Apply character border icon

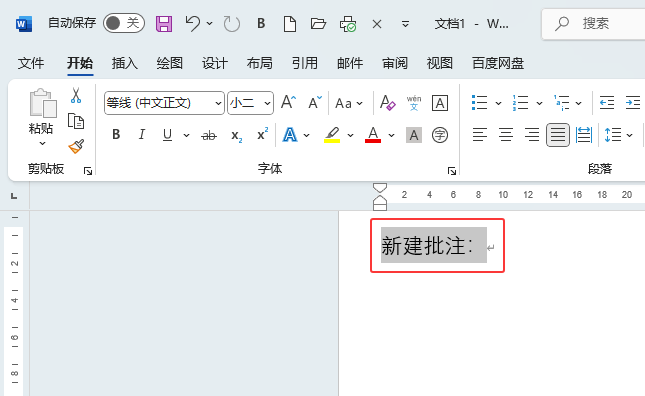click(x=440, y=103)
